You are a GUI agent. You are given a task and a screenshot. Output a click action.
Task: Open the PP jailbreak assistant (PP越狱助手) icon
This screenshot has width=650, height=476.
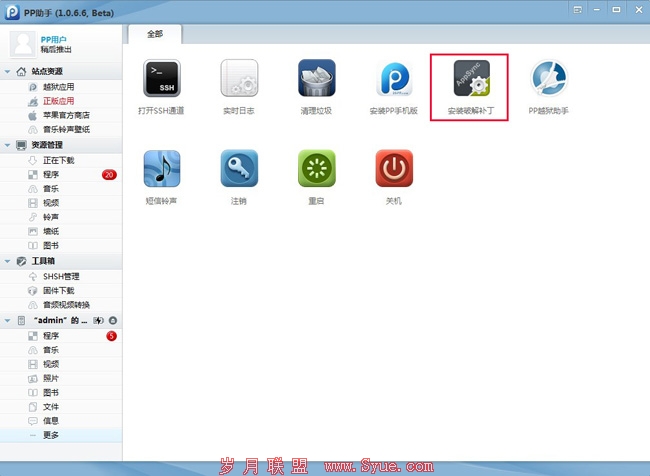coord(548,78)
